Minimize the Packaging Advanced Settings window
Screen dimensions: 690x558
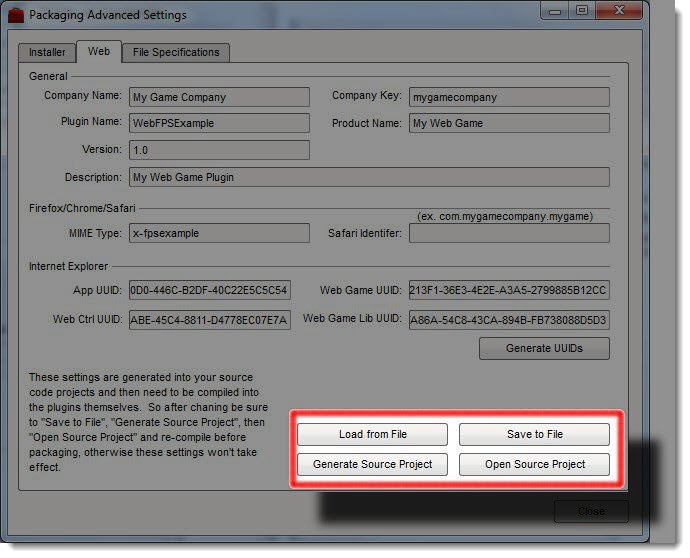coord(554,11)
